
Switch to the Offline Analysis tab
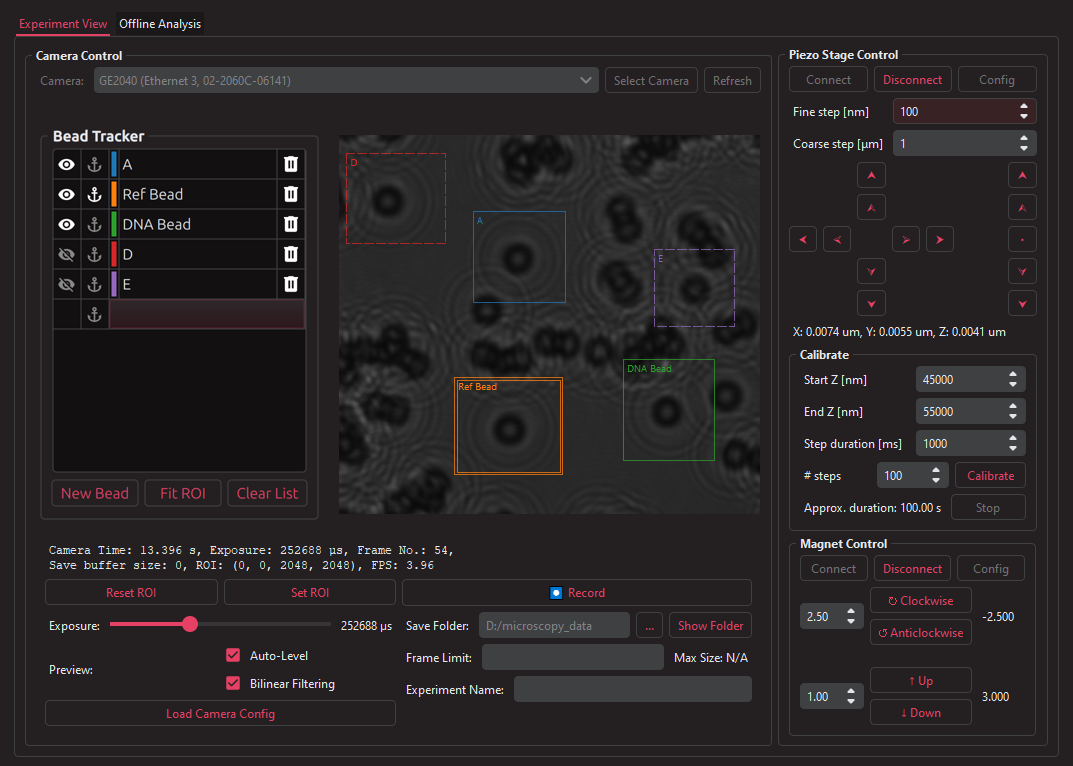click(x=160, y=24)
